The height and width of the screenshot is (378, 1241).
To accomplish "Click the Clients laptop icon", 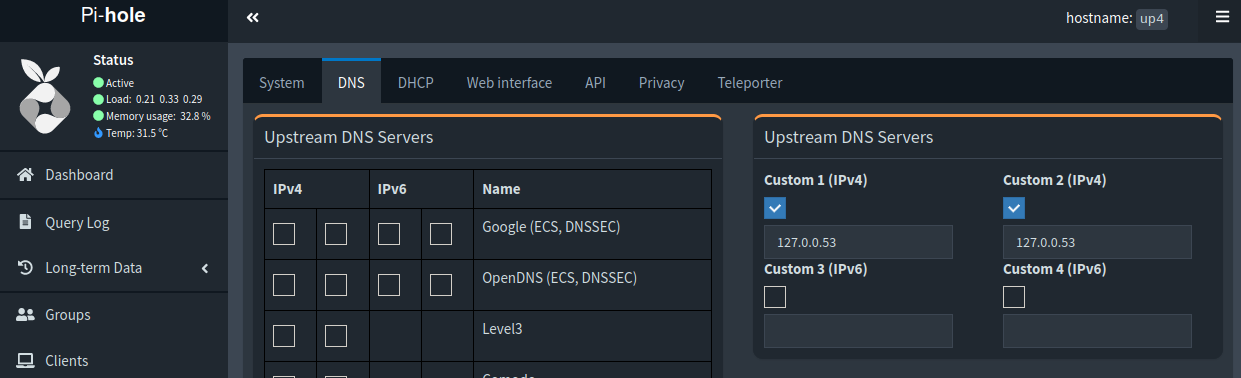I will (26, 361).
